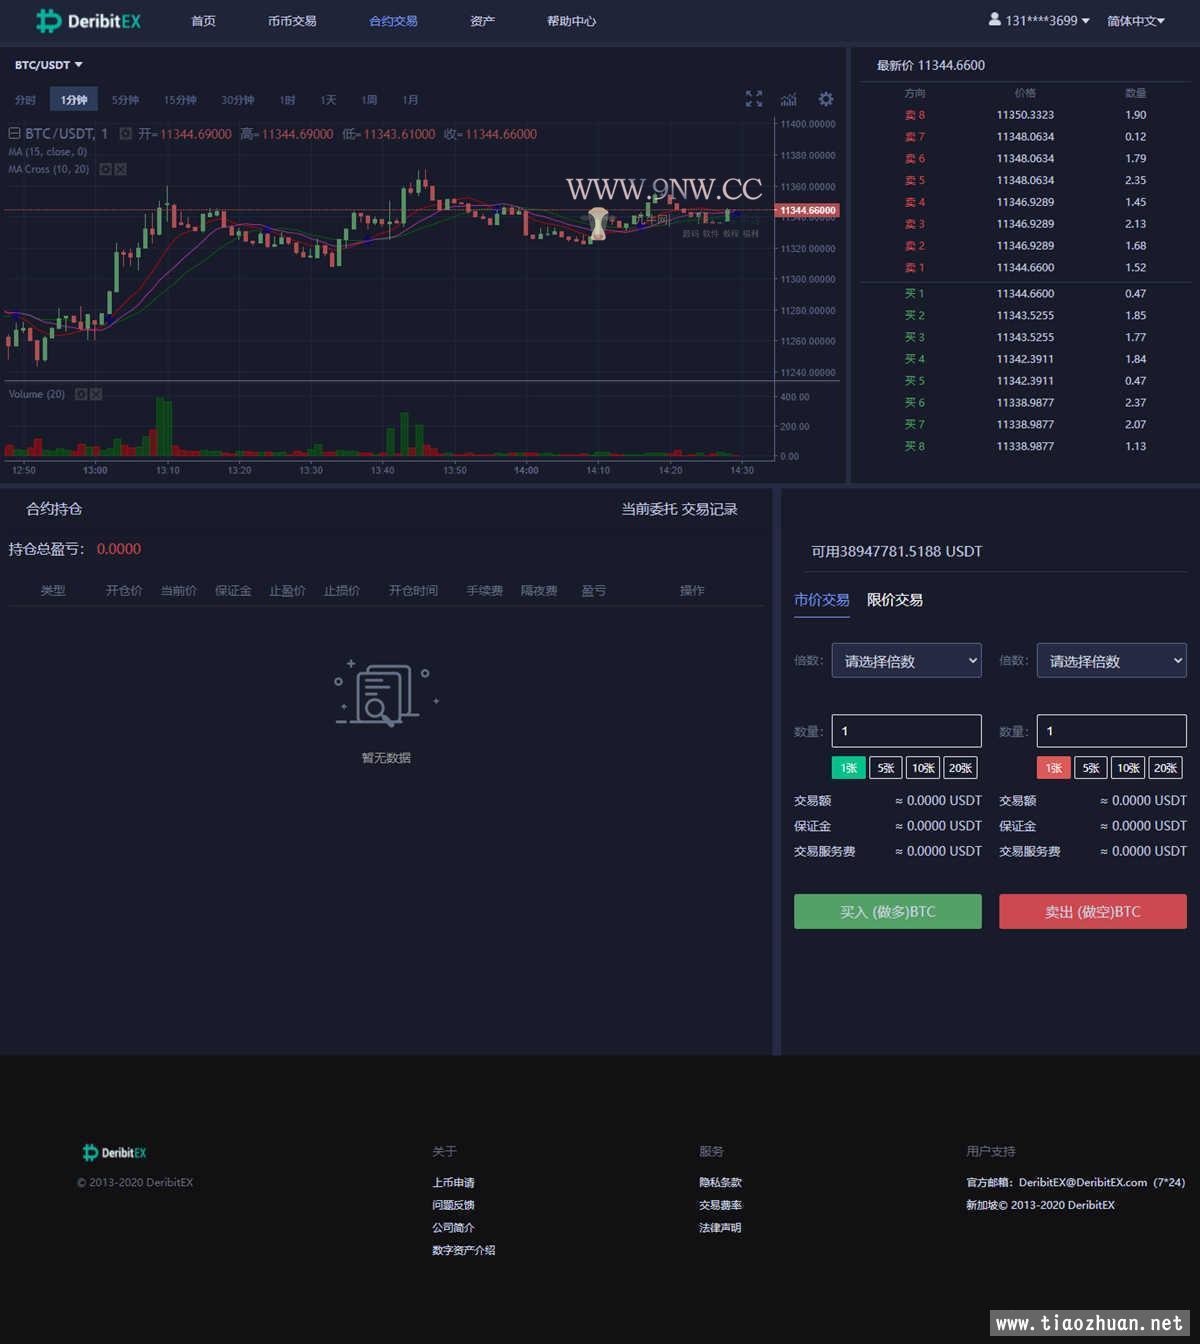This screenshot has height=1344, width=1200.
Task: Select sell-side 5张 quantity button
Action: (1090, 768)
